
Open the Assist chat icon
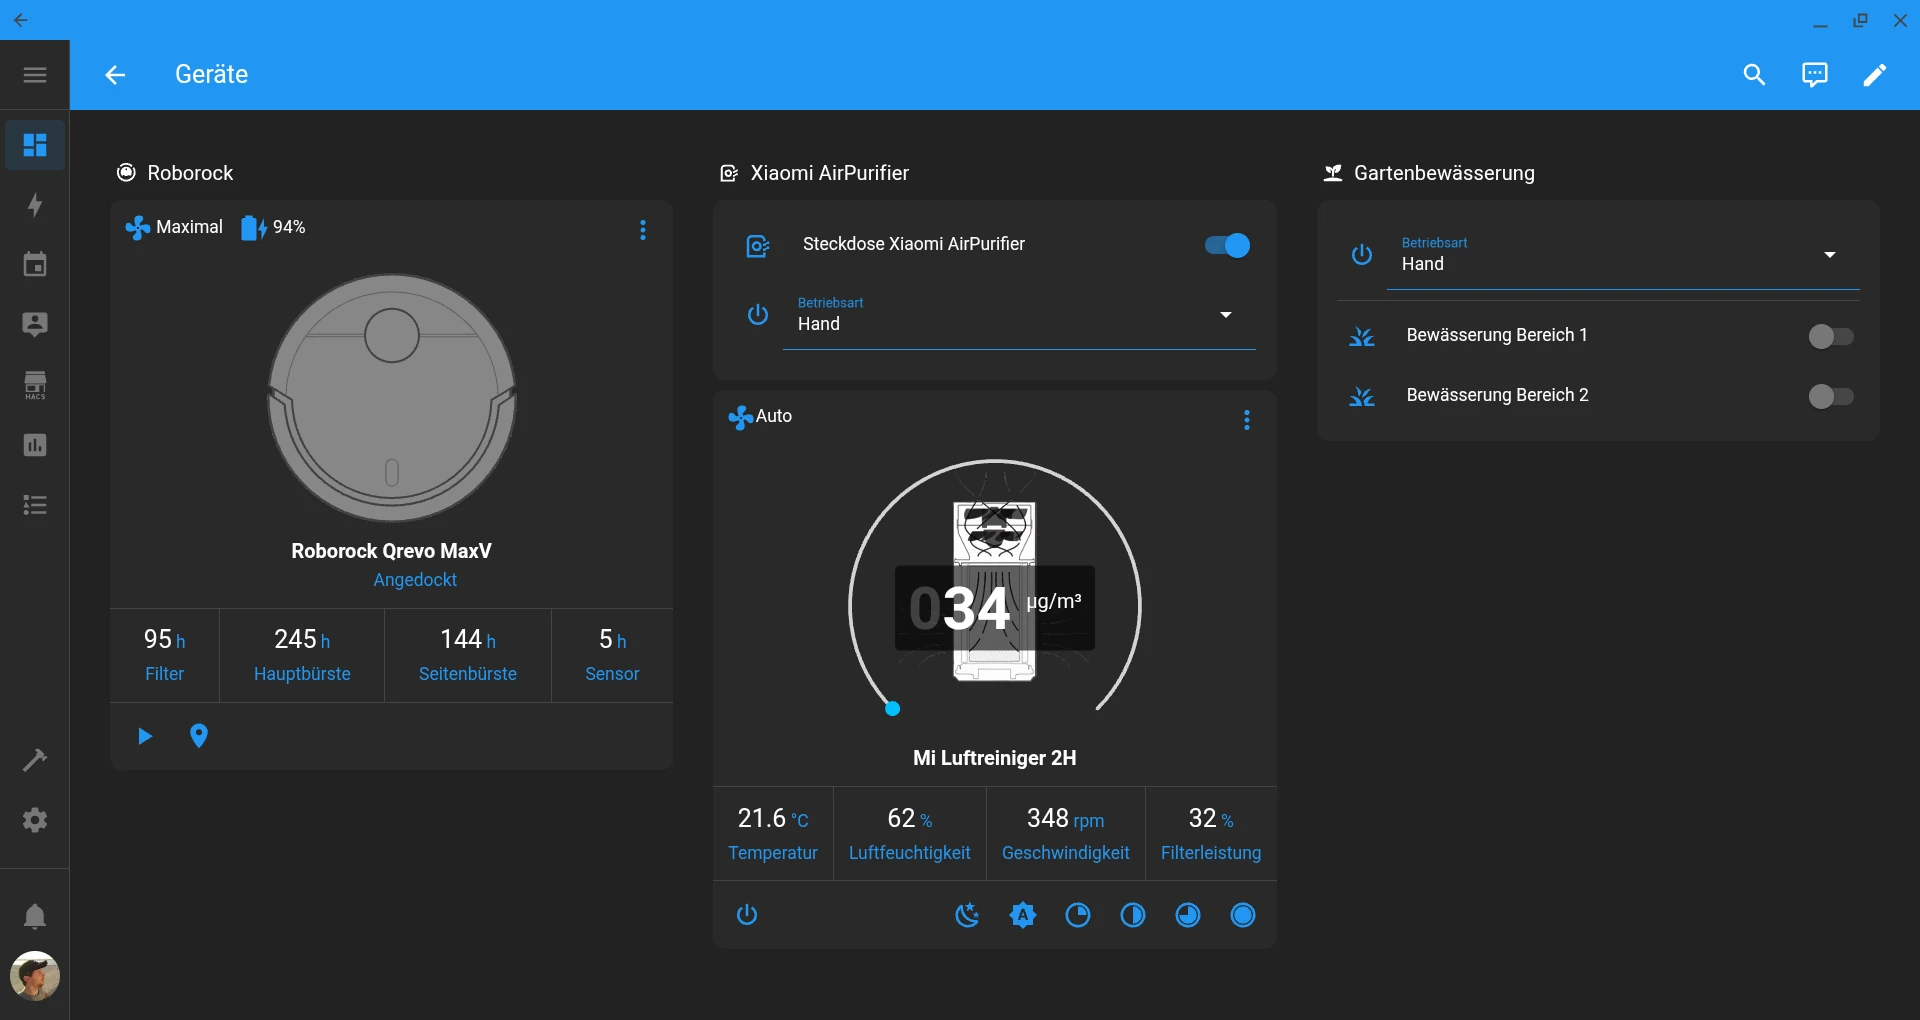(1814, 75)
